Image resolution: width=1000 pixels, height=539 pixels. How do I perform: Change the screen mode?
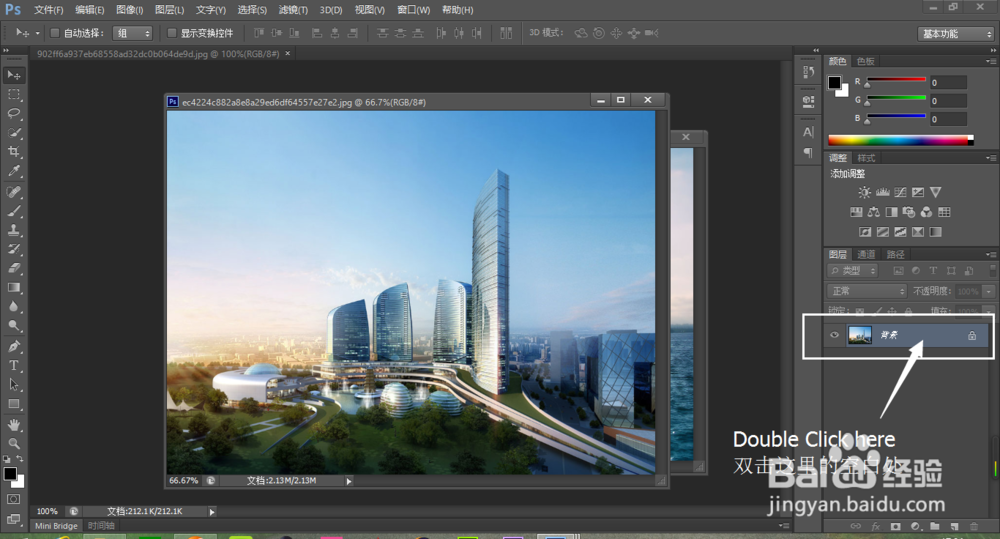coord(13,519)
